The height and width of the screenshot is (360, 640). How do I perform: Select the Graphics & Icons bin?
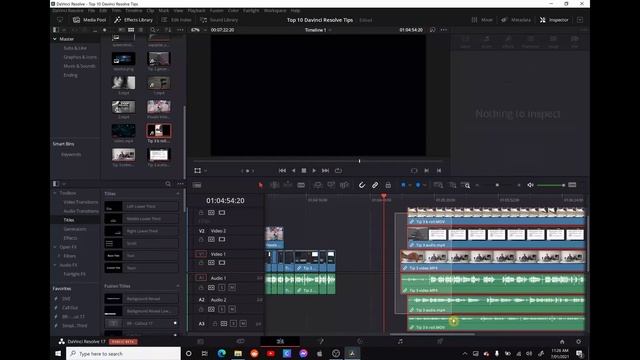[x=80, y=57]
